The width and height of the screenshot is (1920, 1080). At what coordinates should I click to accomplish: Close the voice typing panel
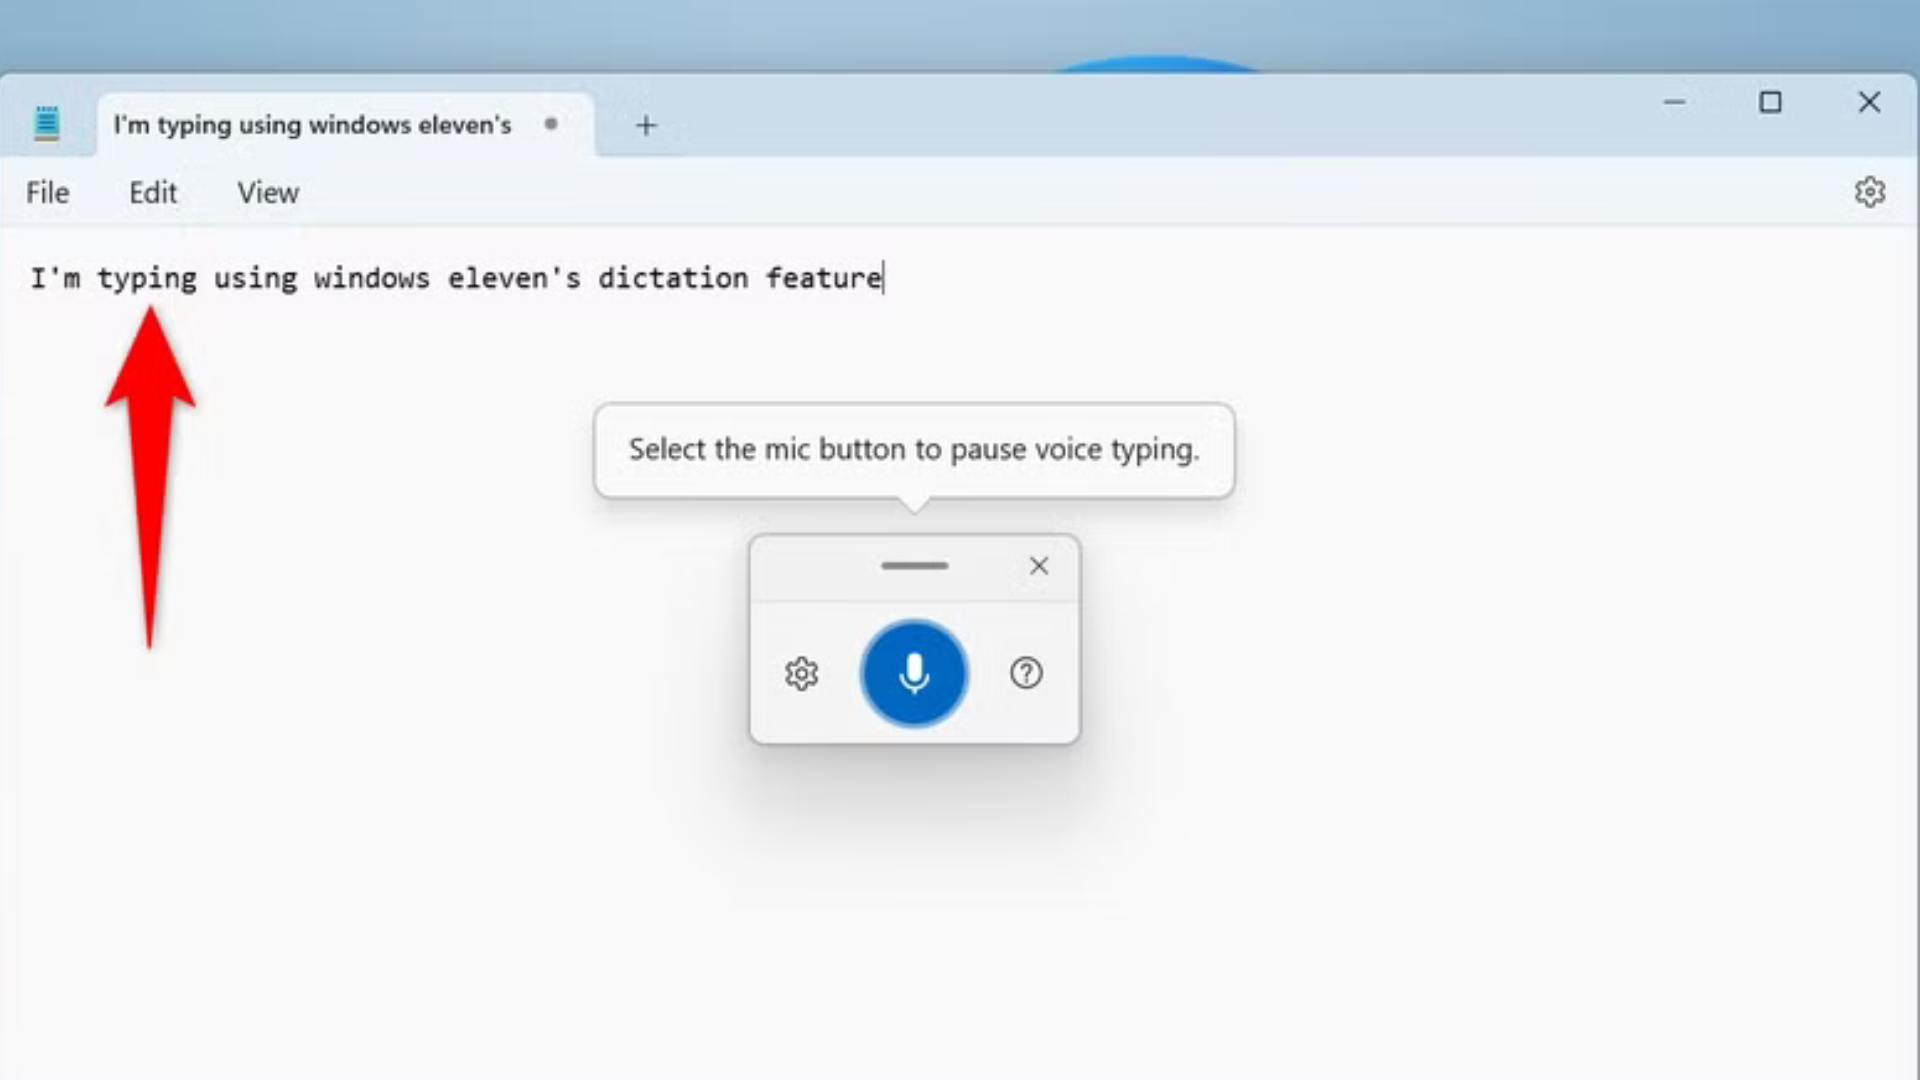coord(1039,566)
